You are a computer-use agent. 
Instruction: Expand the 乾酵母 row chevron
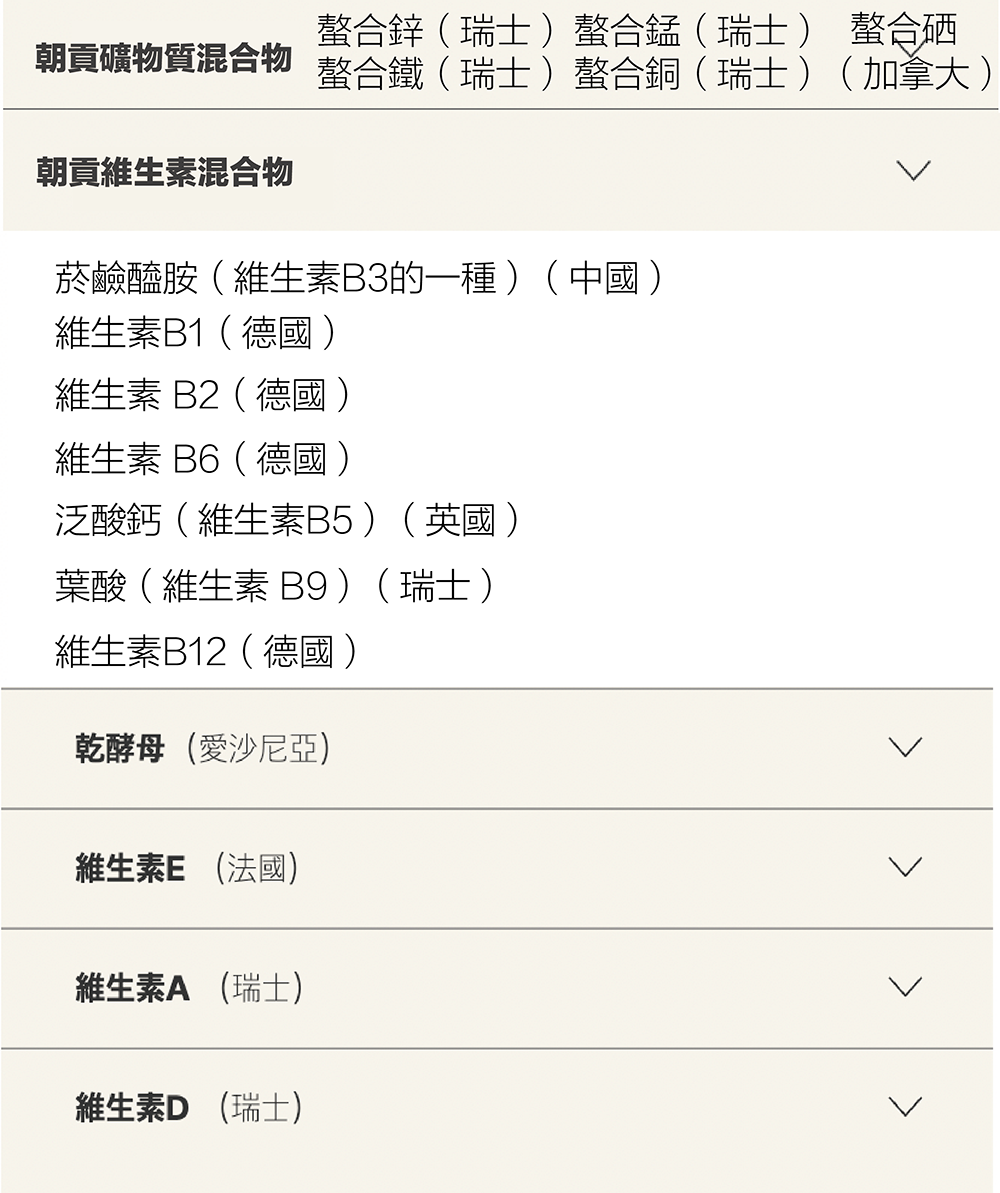coord(905,747)
